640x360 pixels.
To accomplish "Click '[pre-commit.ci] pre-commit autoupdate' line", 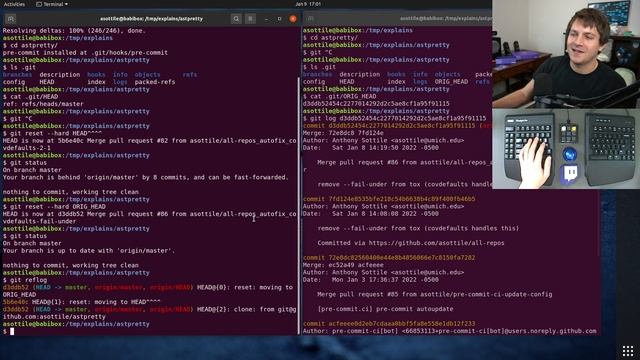I will (385, 309).
